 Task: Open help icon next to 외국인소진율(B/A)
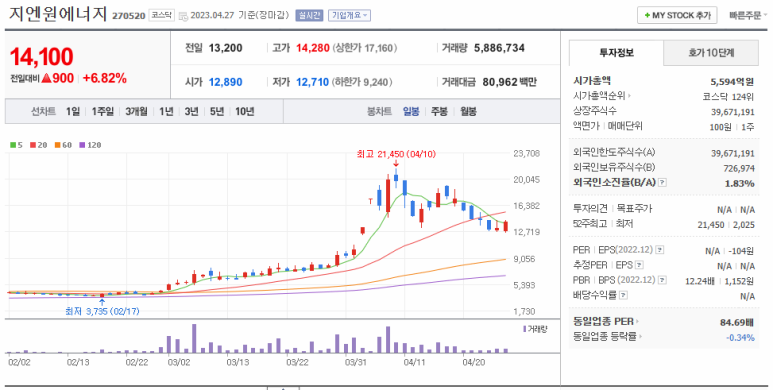click(x=662, y=183)
